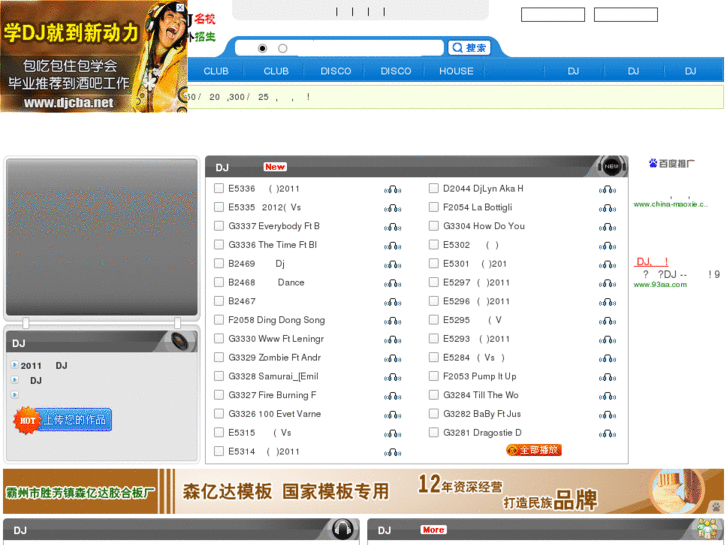
Task: Open G3330 Www Ft Leningr track title
Action: click(276, 339)
